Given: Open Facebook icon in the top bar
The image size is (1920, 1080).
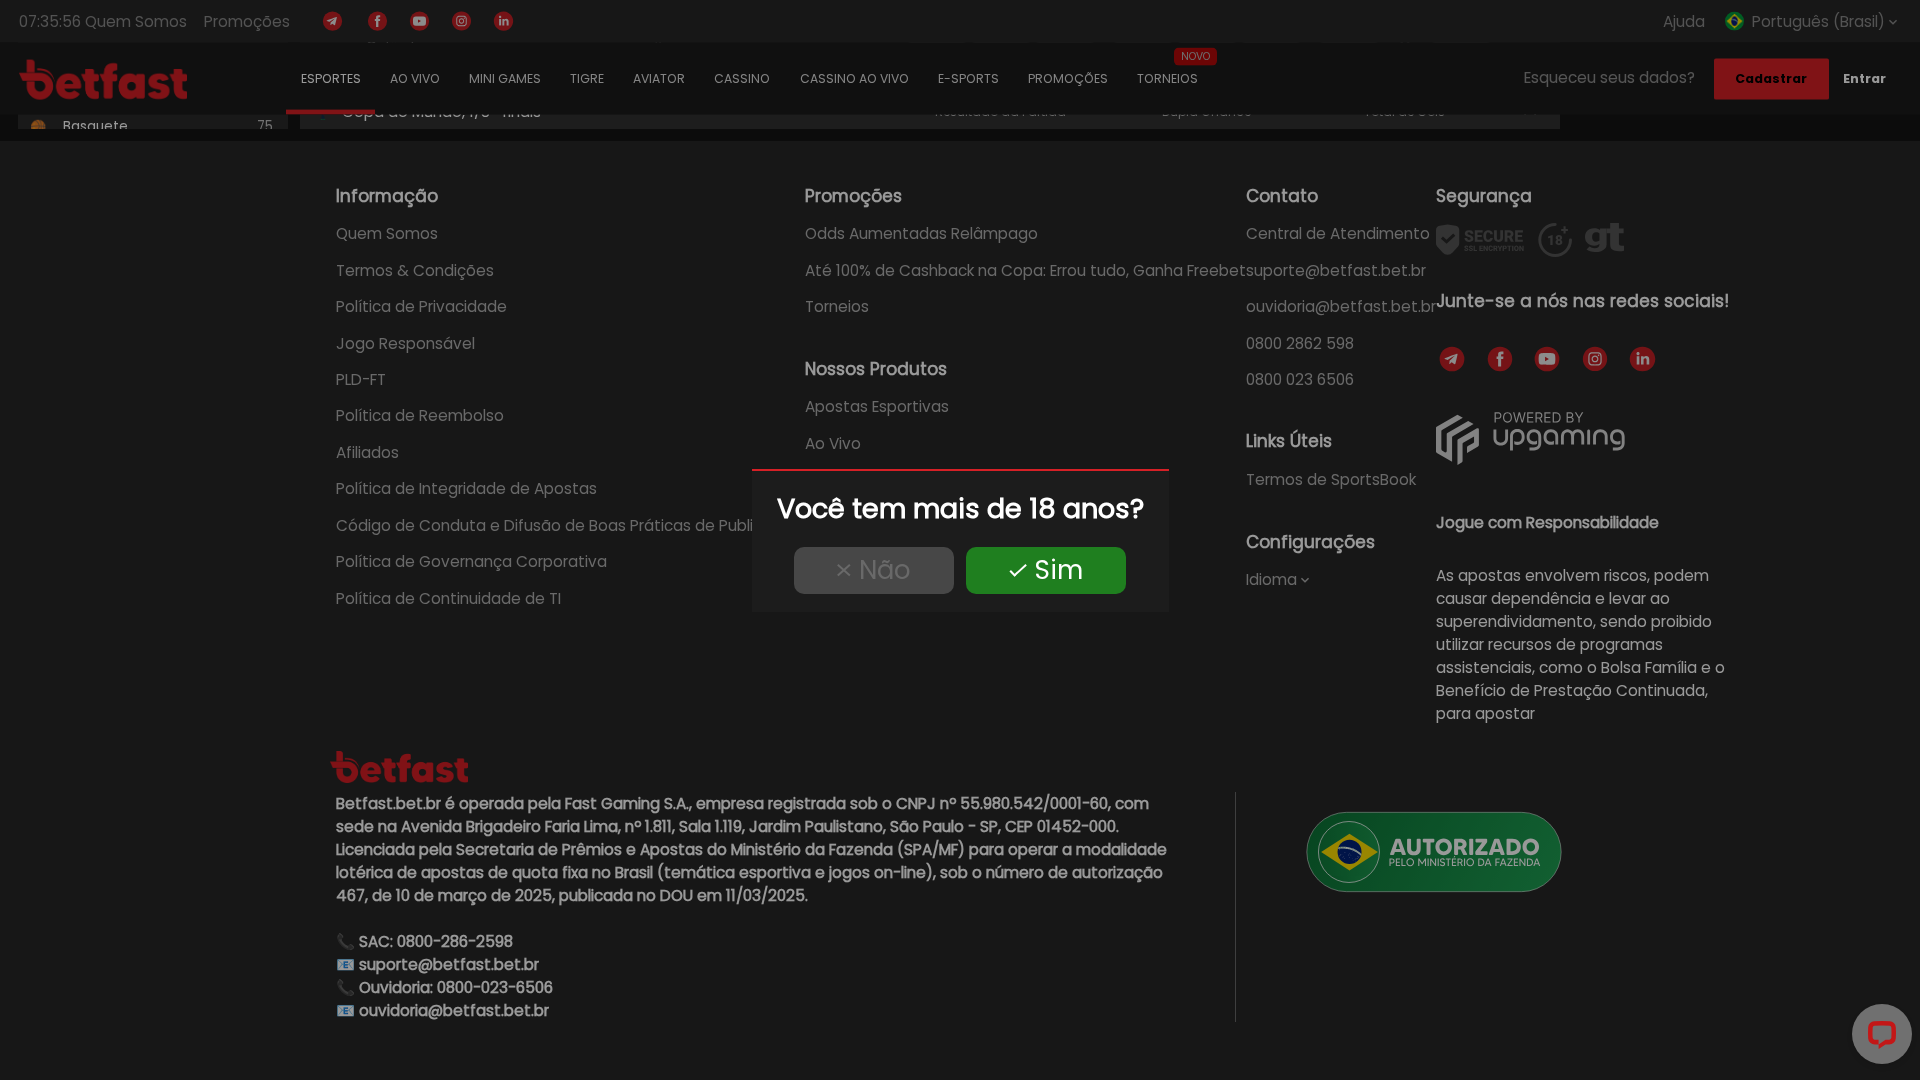Looking at the screenshot, I should click(x=377, y=21).
